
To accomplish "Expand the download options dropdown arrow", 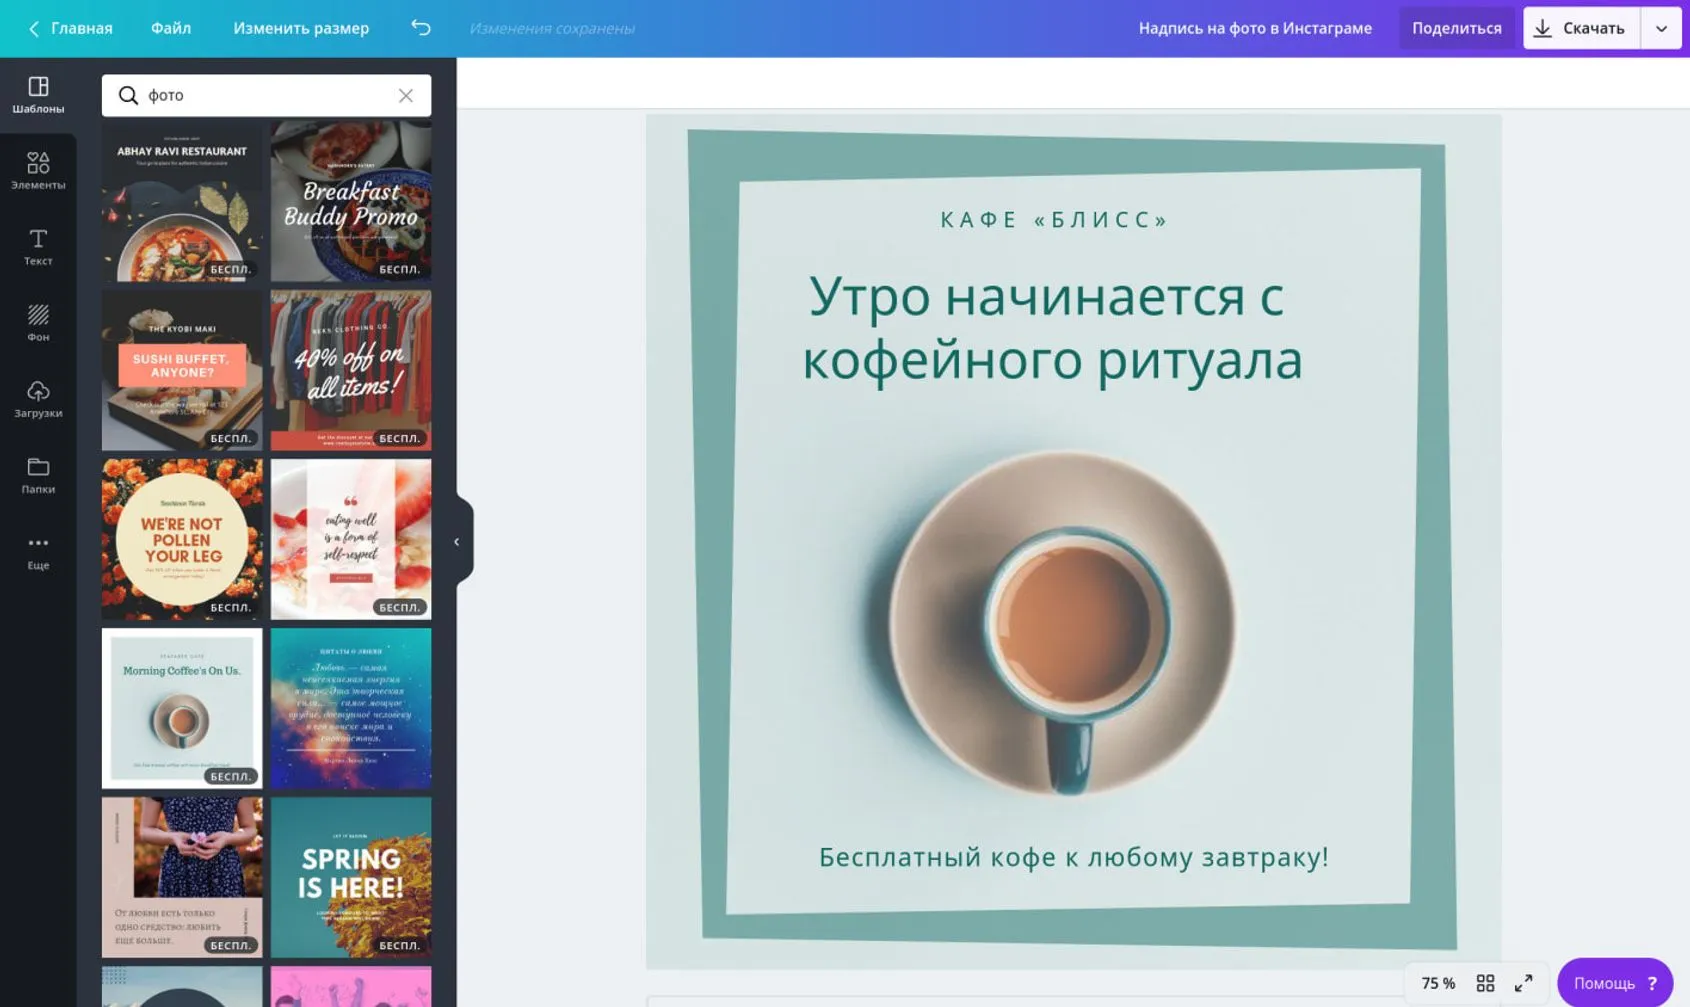I will (x=1661, y=28).
